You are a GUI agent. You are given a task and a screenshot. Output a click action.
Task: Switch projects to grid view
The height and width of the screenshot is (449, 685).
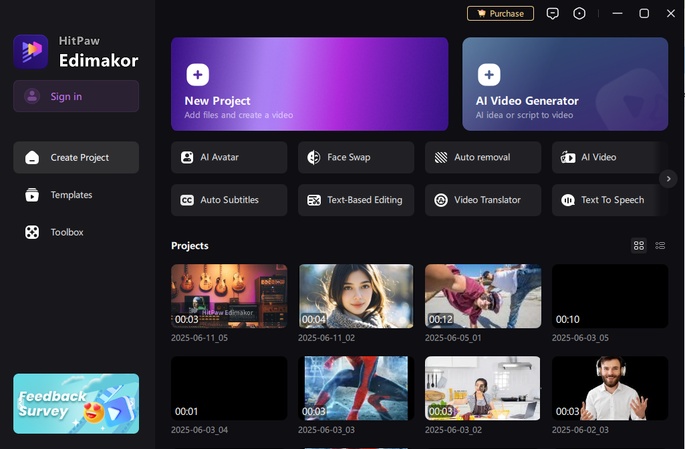(x=639, y=245)
